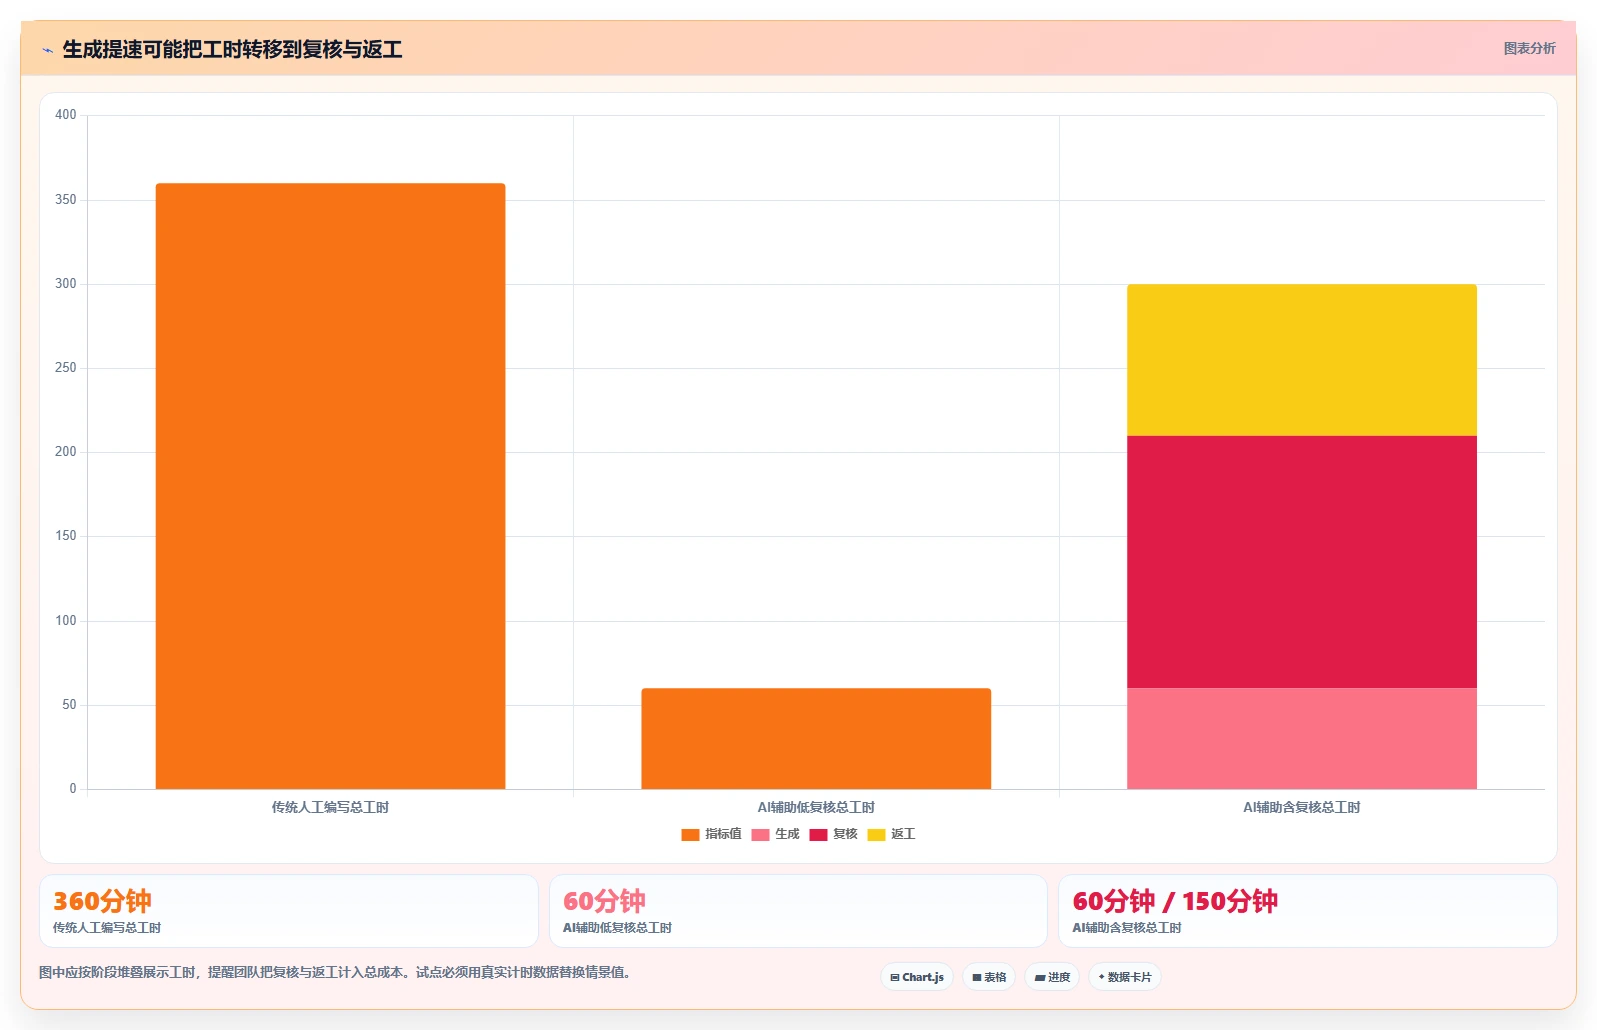Click the y-axis 350 tick label
This screenshot has width=1597, height=1030.
click(x=66, y=200)
